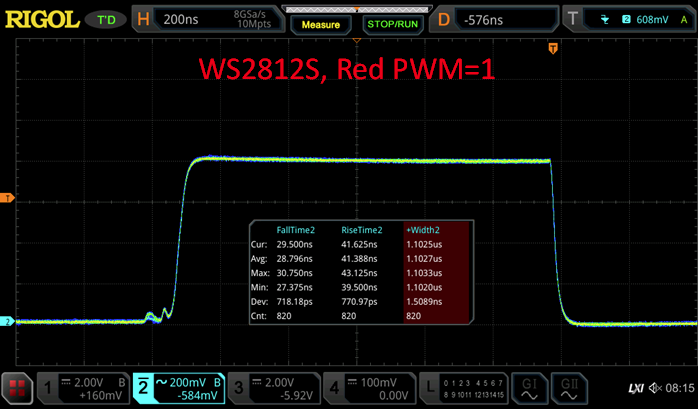Click the trigger auto mode A indicator
This screenshot has height=409, width=698.
684,20
